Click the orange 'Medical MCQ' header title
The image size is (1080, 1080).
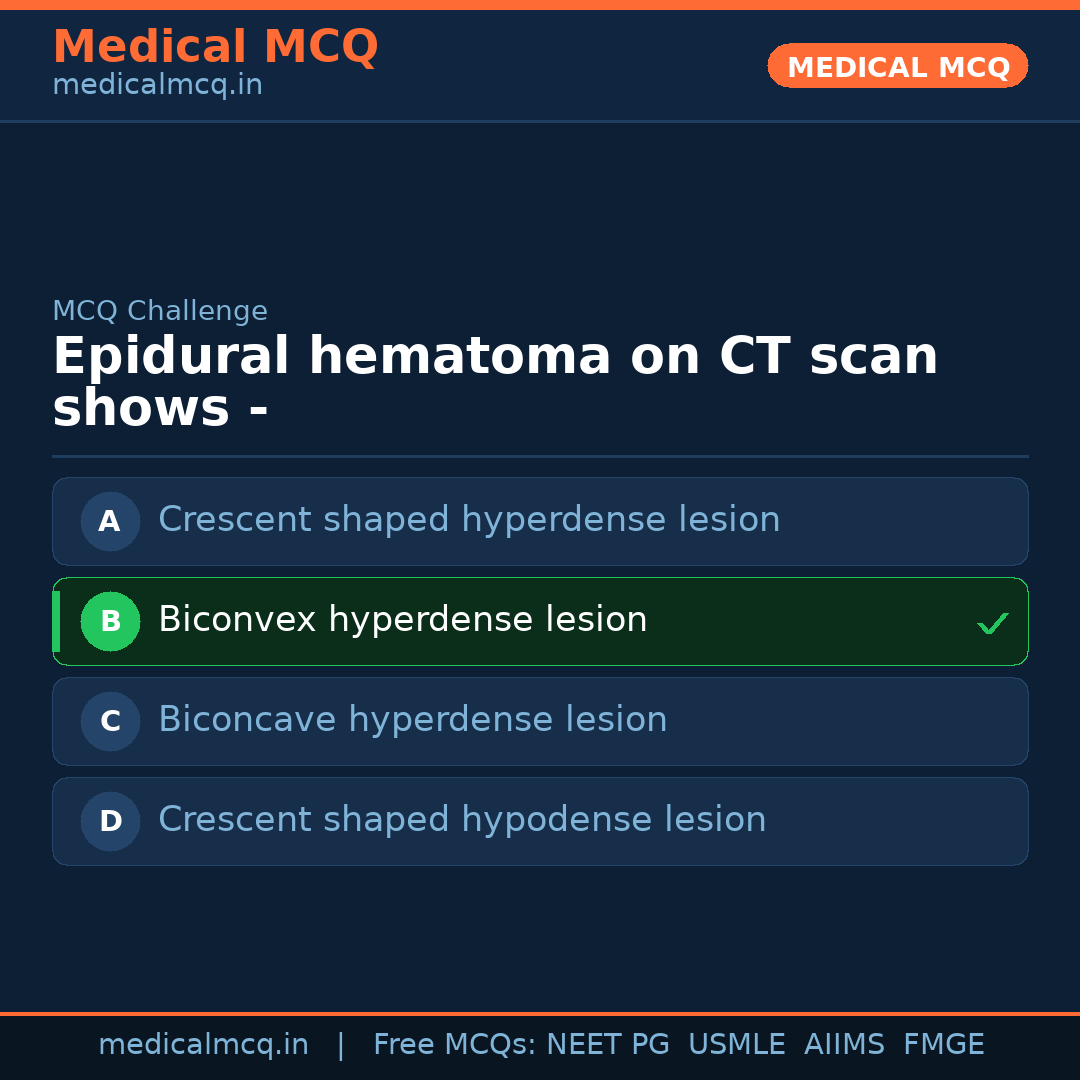(x=215, y=47)
